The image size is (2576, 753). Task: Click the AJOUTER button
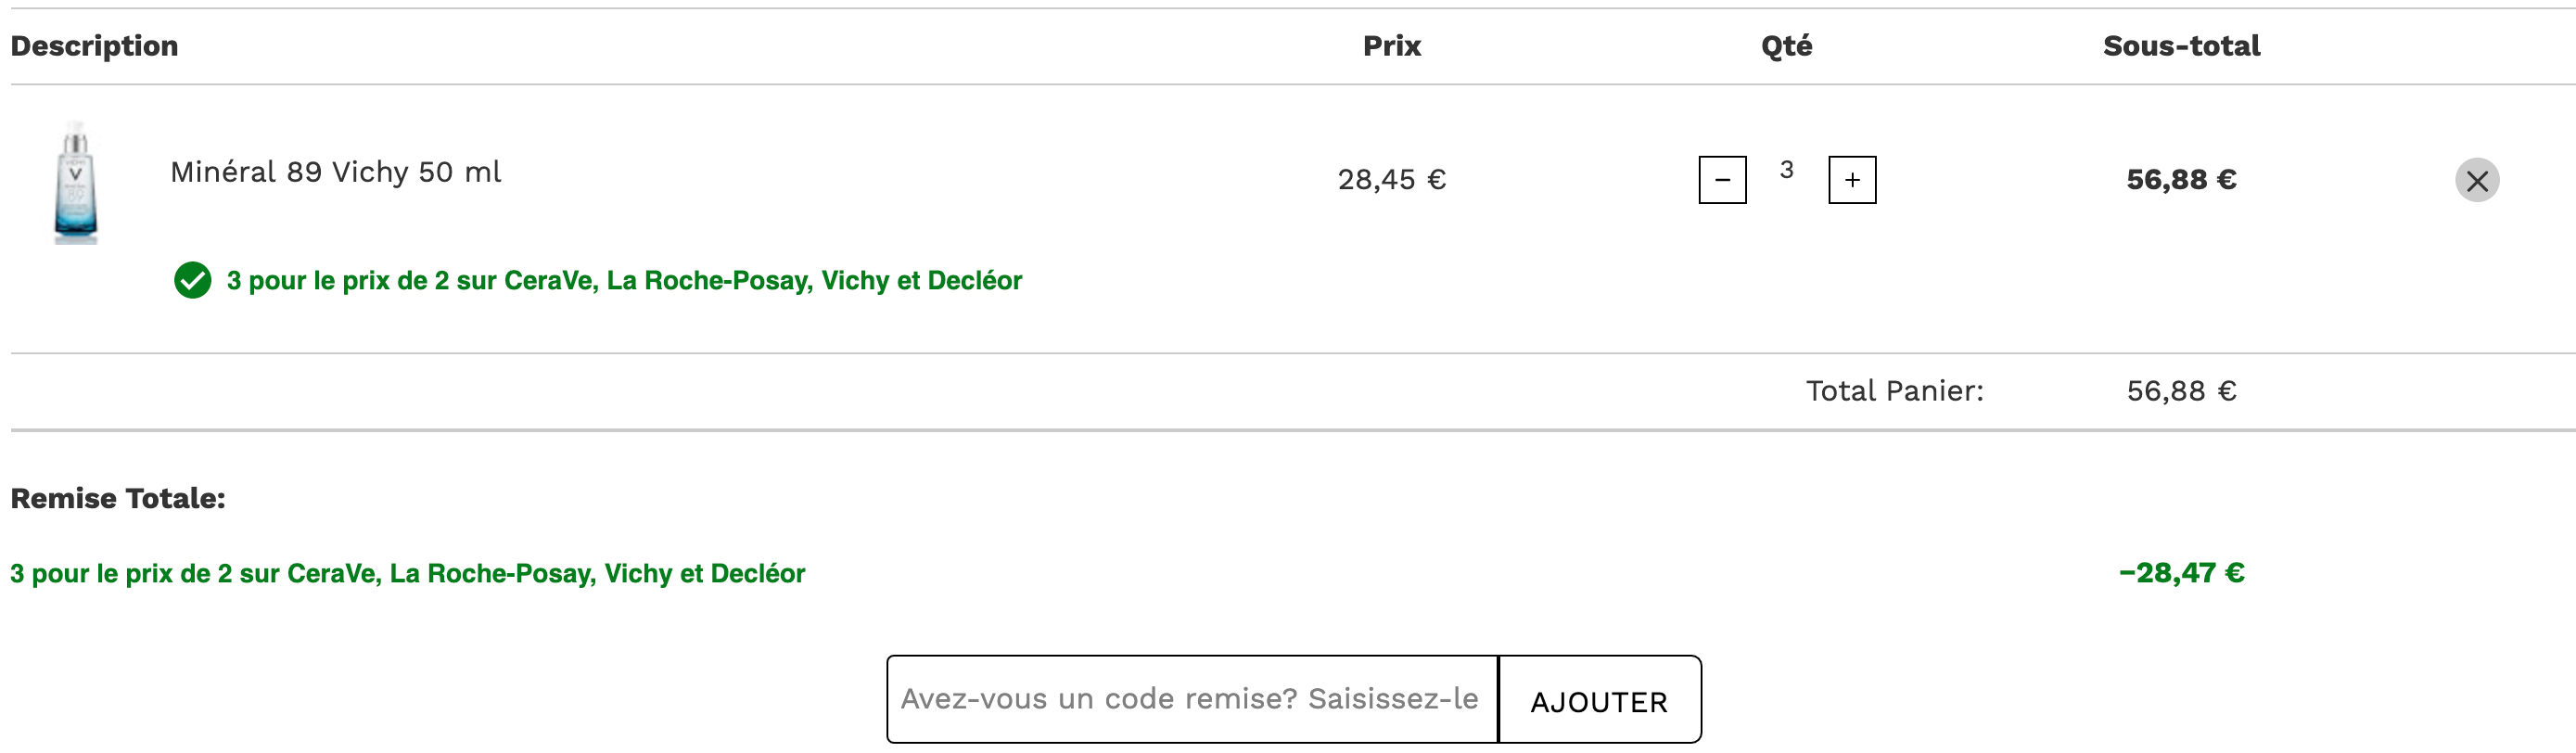[x=1599, y=699]
